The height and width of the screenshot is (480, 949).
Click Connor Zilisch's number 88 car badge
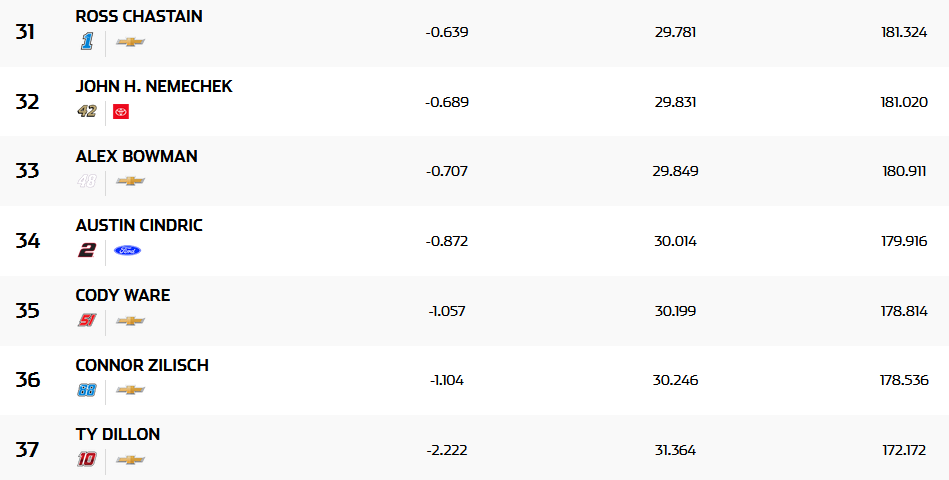[87, 390]
